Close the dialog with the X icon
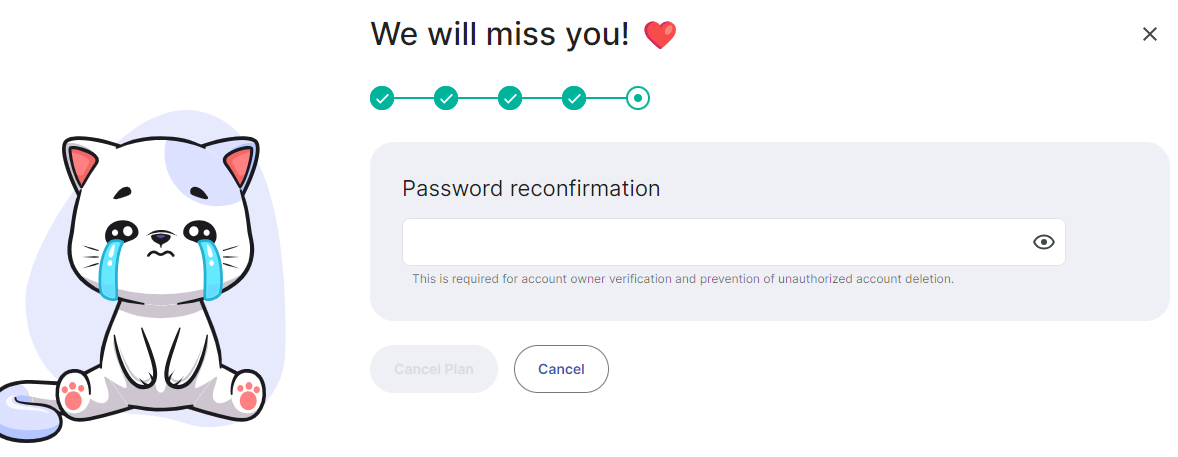The height and width of the screenshot is (457, 1178). pos(1149,34)
